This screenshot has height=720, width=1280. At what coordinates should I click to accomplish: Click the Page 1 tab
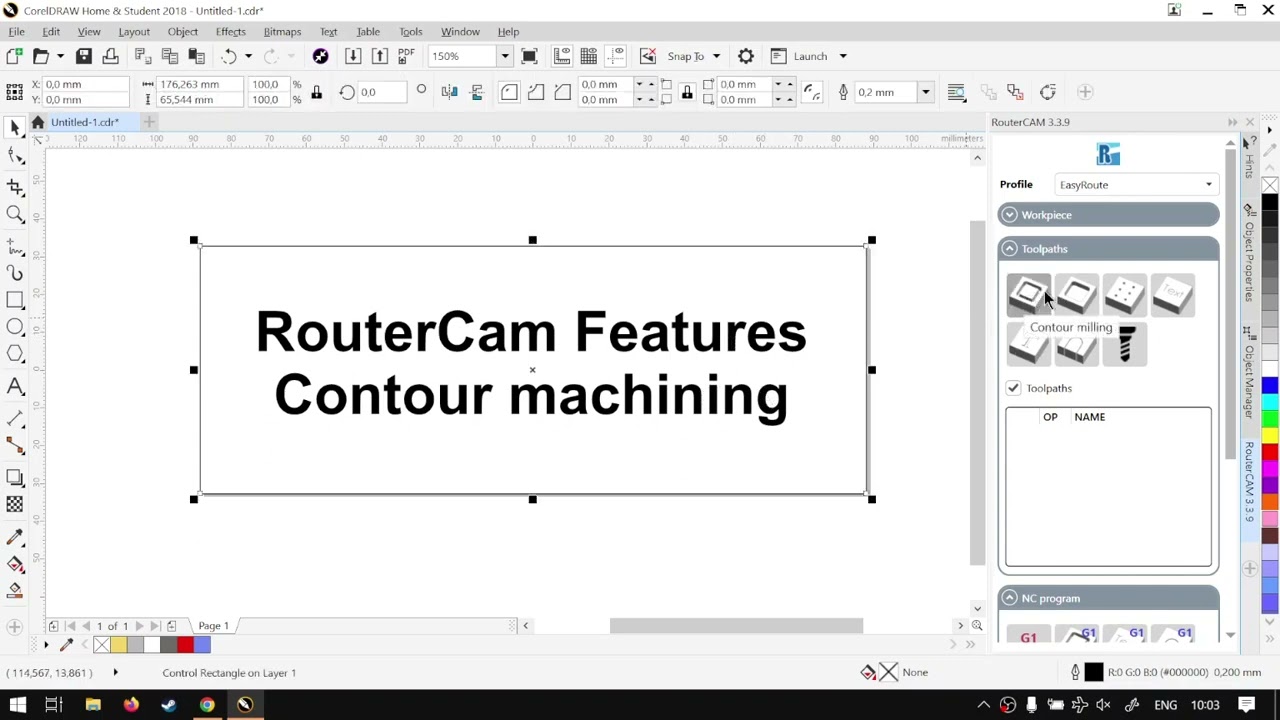(213, 626)
